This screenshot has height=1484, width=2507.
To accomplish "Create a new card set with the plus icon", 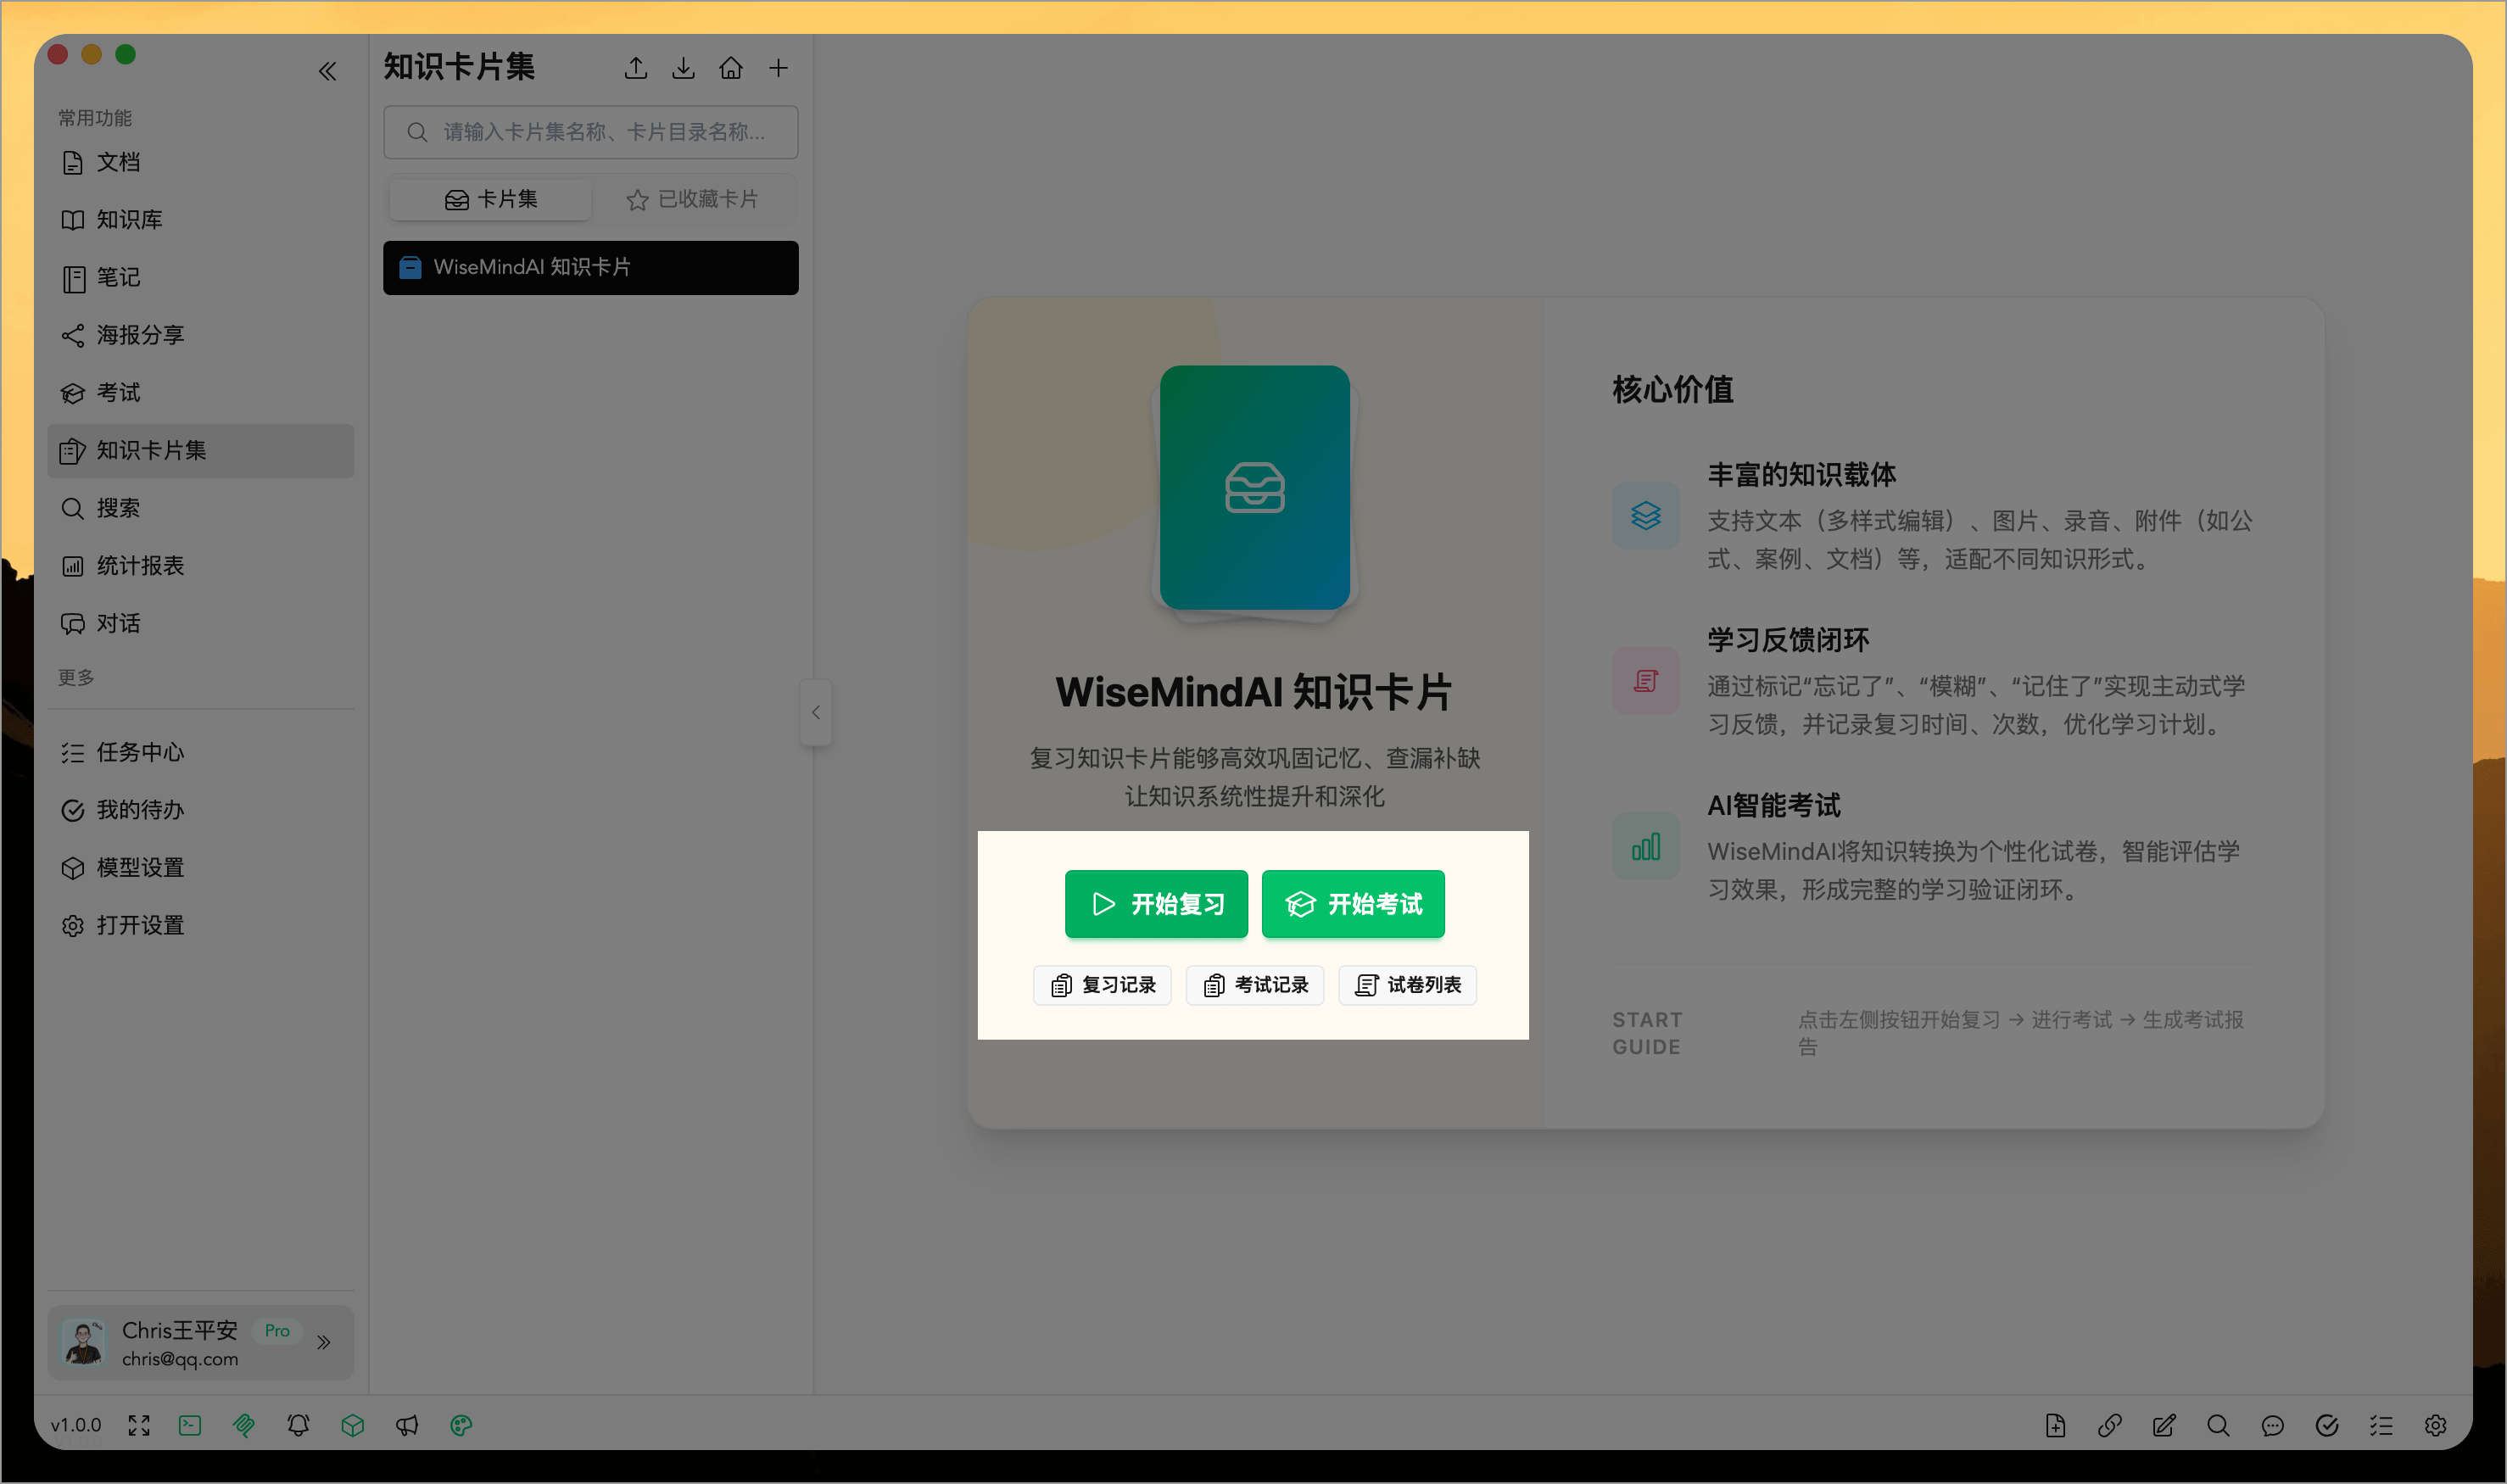I will [x=779, y=68].
